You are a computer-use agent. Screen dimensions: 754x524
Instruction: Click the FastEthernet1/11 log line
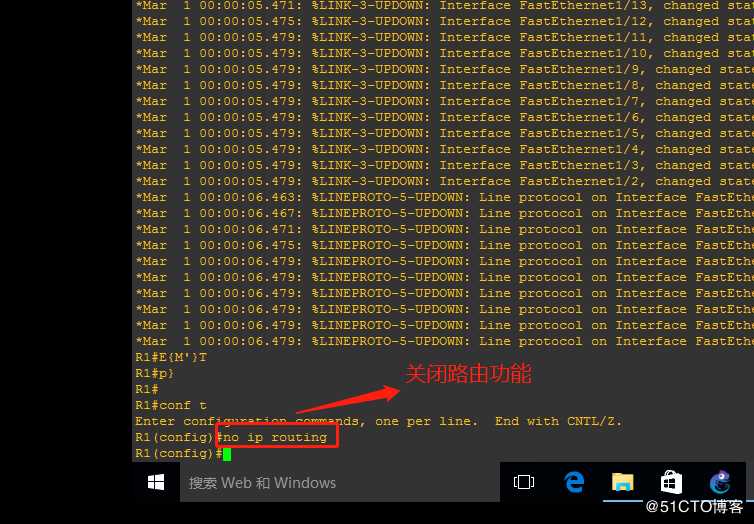[444, 37]
